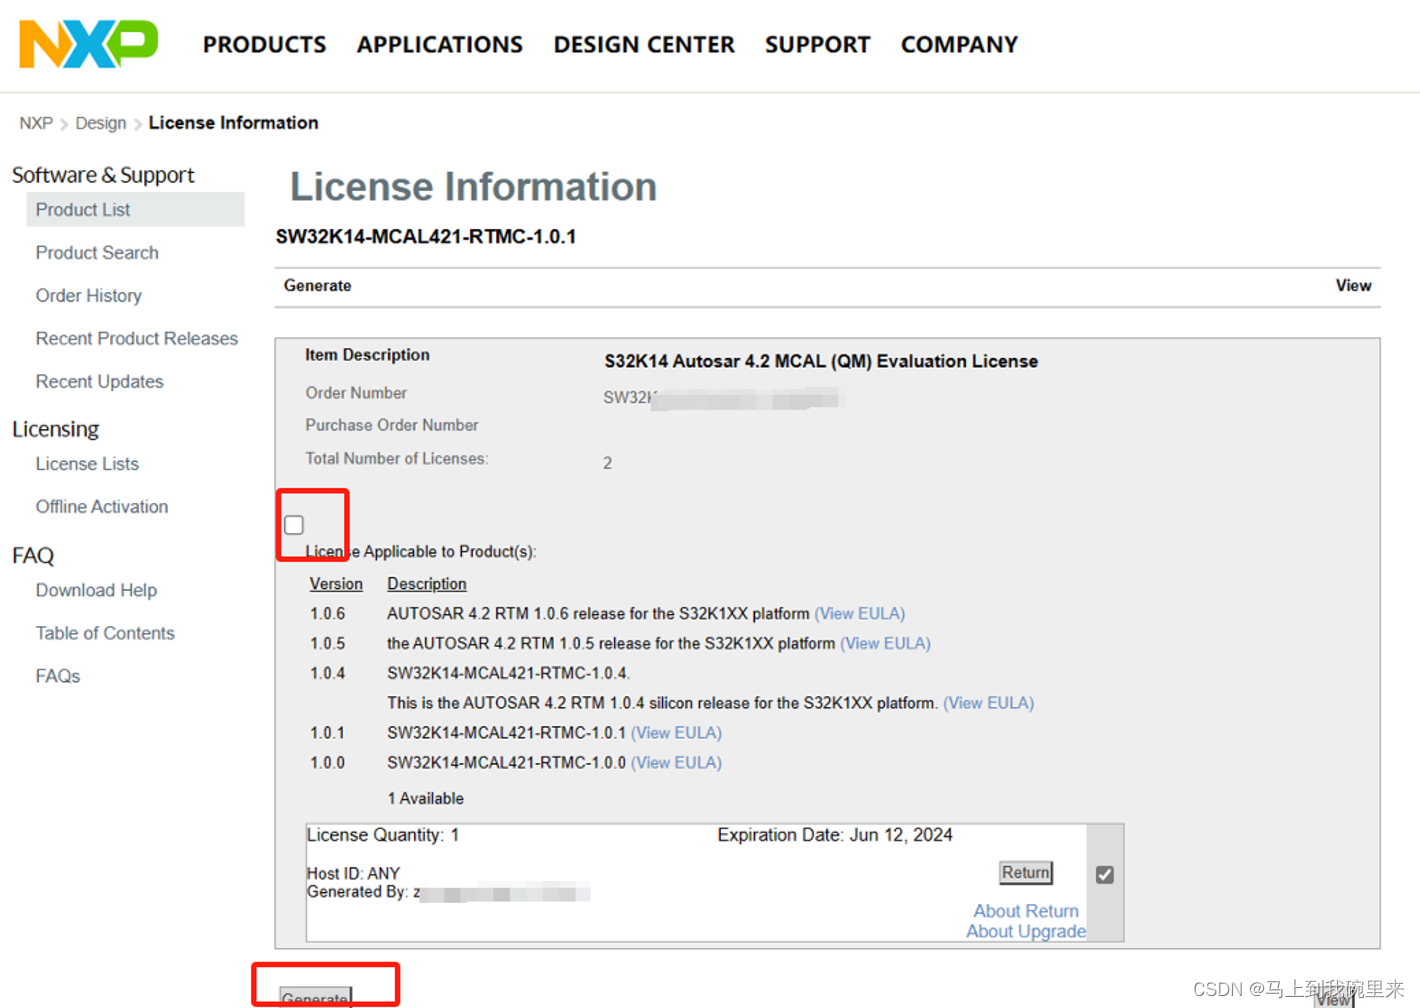
Task: Select 'S32K14 Autosar 4.2 MCAL (QM) Evaluation License' text
Action: 821,362
